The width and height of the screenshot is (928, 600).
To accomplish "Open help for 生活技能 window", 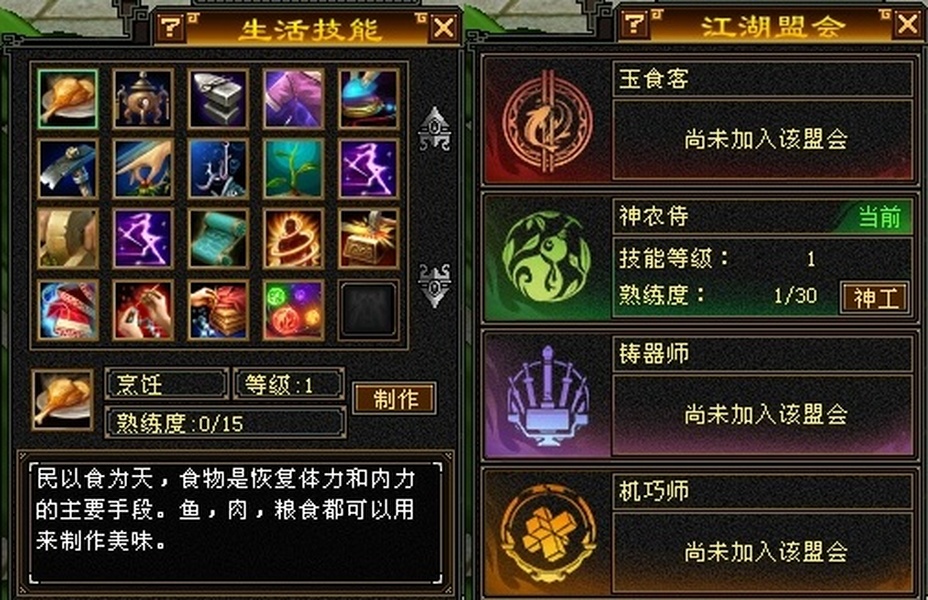I will (x=170, y=27).
